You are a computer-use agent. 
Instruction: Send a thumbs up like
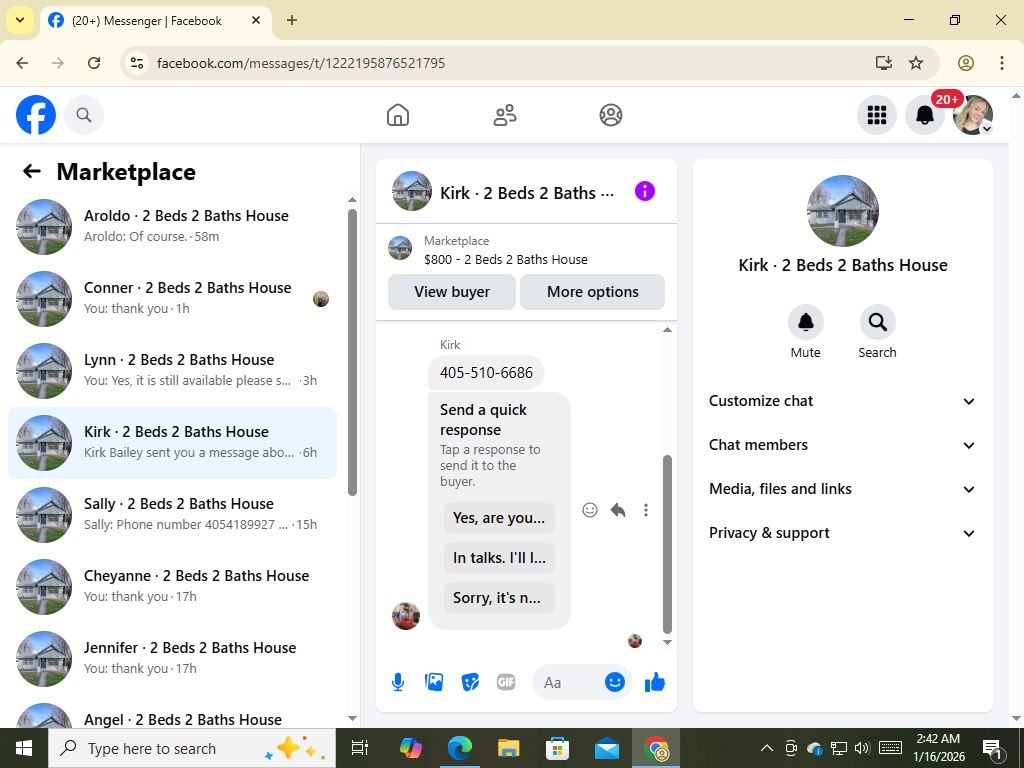(654, 682)
